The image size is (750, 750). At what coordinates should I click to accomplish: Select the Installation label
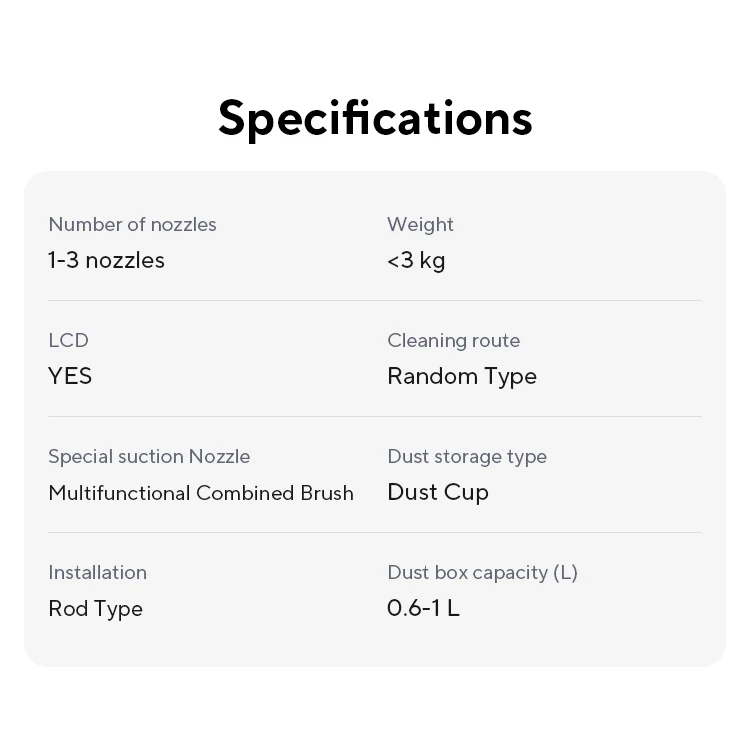(97, 572)
